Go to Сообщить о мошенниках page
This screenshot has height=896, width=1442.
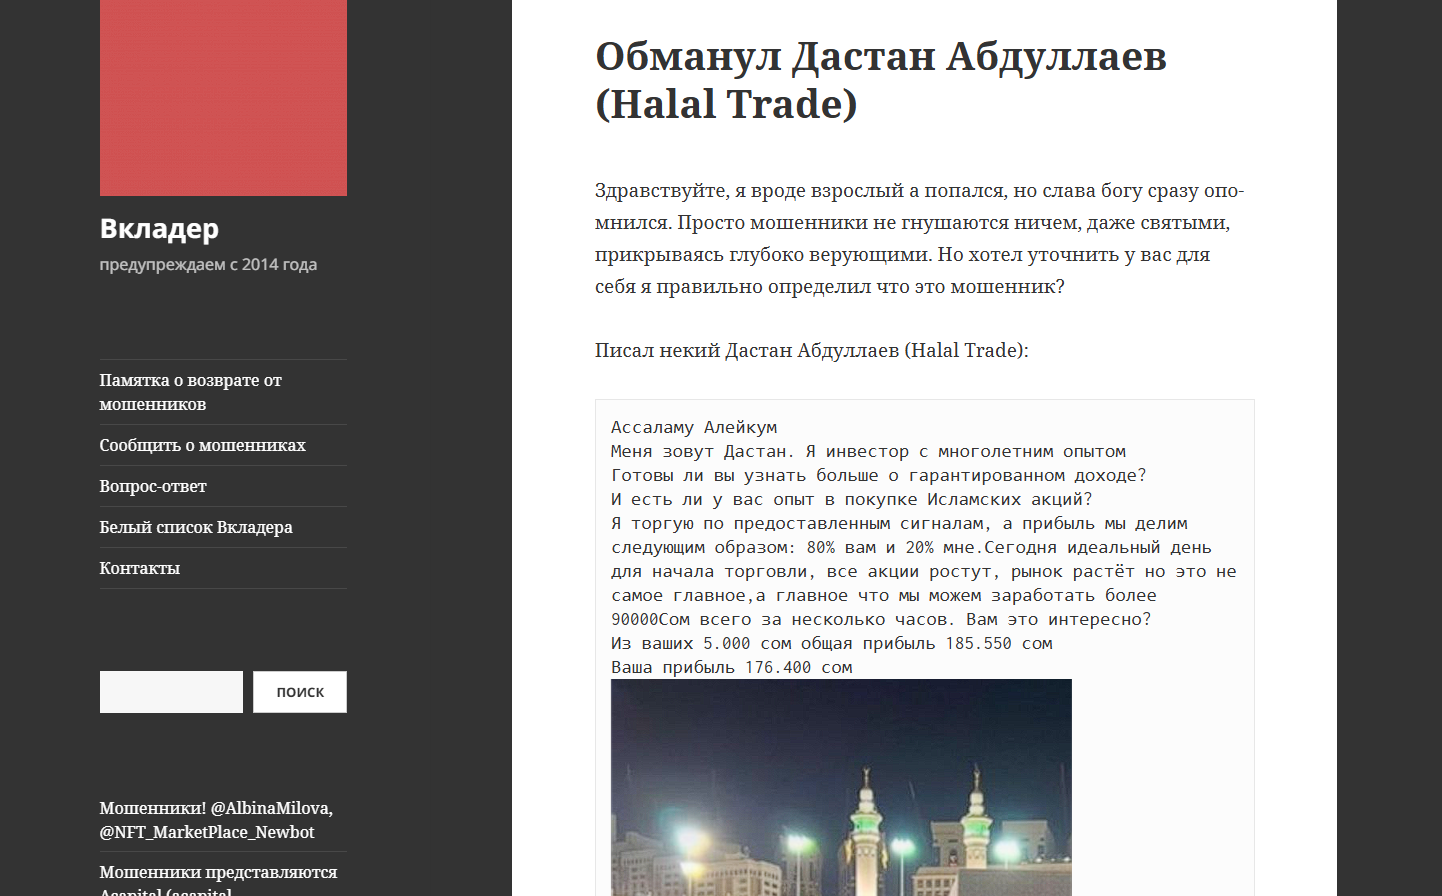[x=202, y=445]
